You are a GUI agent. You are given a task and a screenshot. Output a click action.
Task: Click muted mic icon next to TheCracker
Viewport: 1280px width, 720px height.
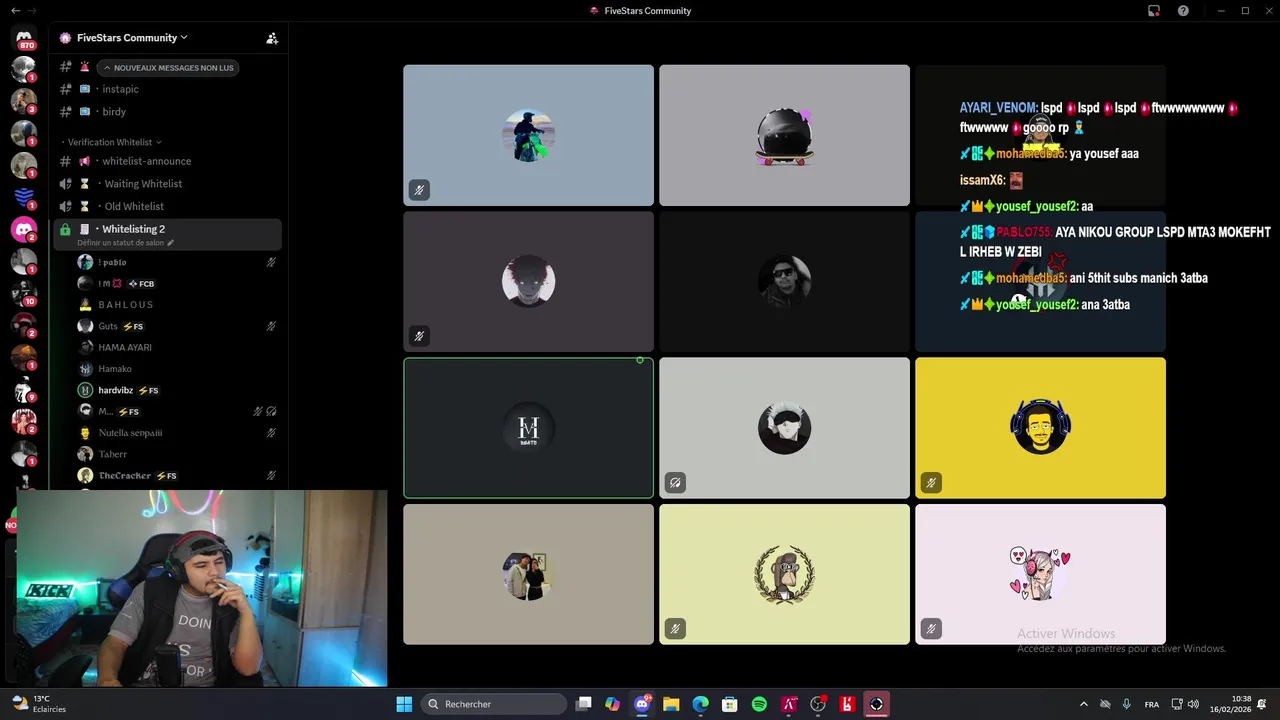271,476
